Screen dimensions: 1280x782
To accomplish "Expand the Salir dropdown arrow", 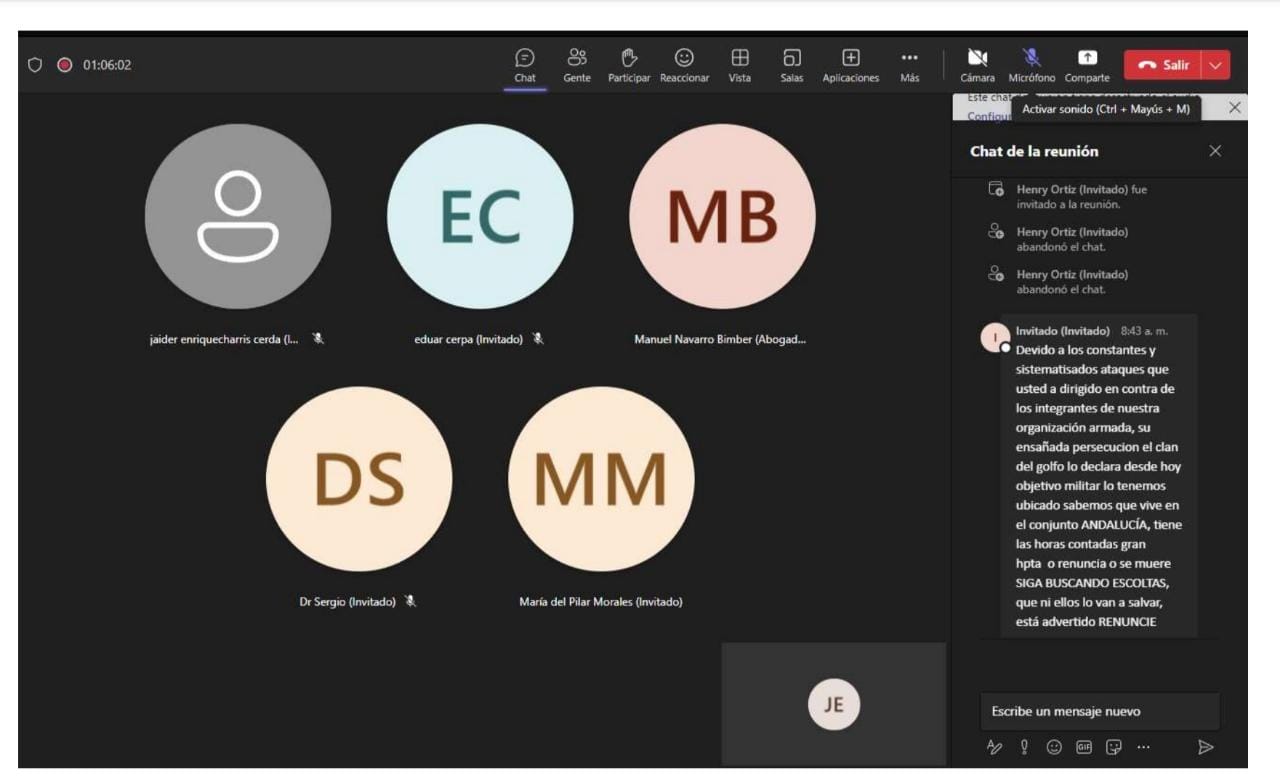I will point(1216,65).
